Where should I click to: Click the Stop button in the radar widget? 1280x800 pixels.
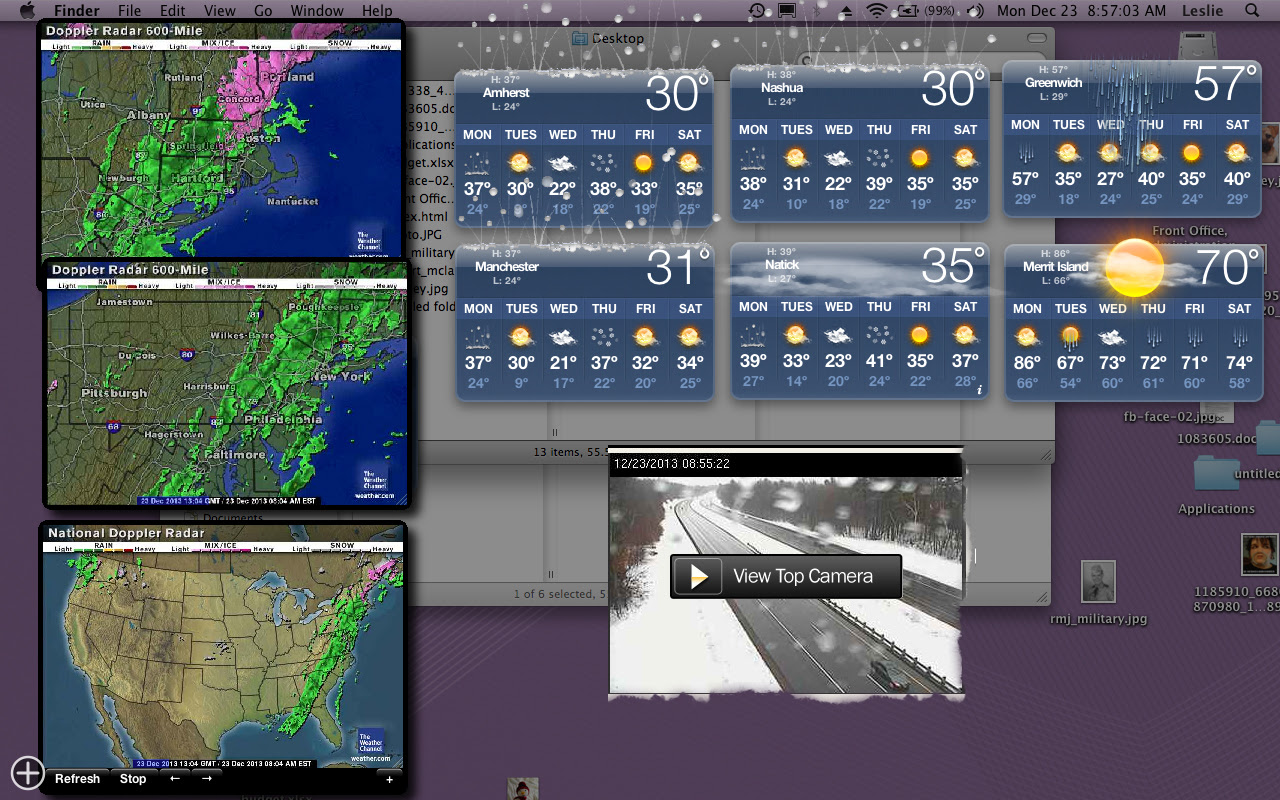[133, 779]
